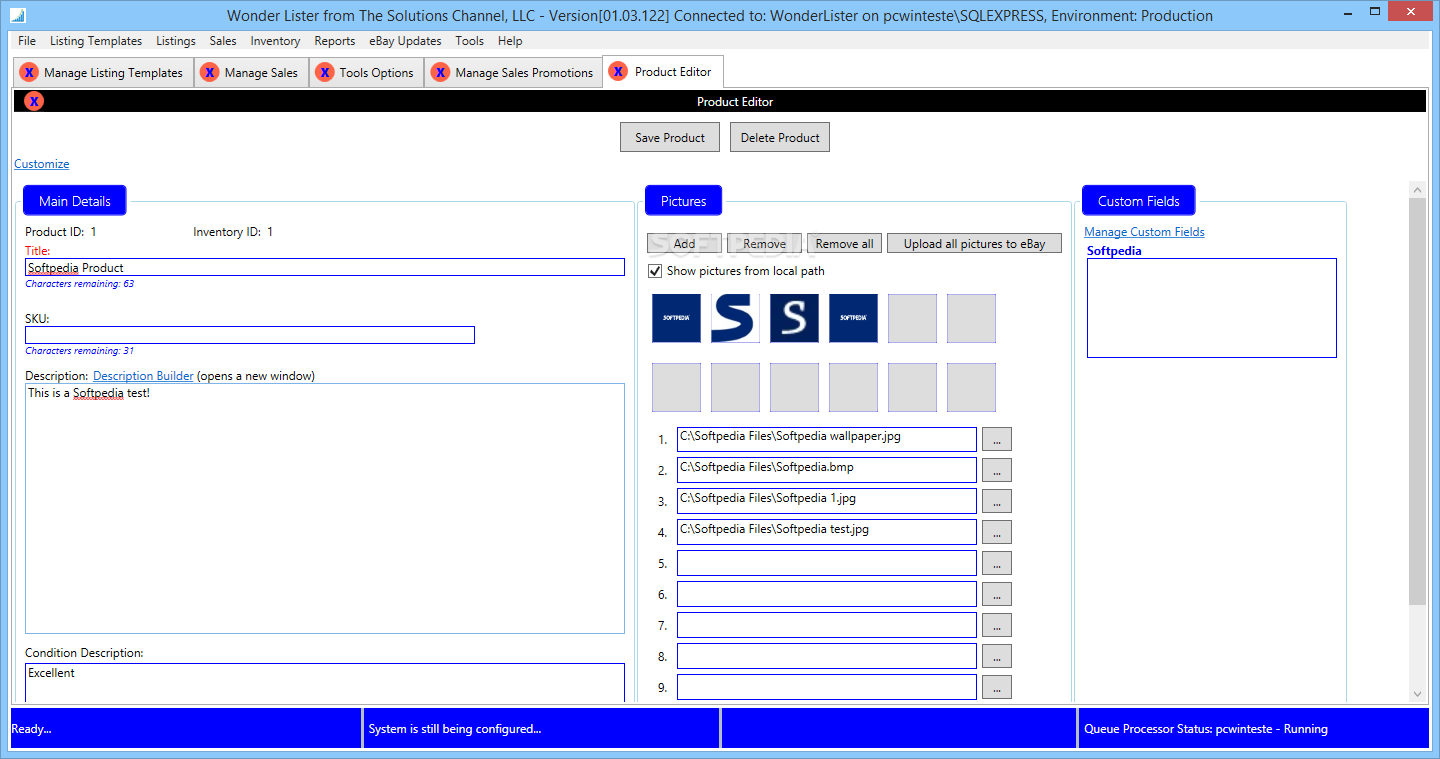Viewport: 1440px width, 759px height.
Task: Click the Remove all pictures button
Action: (x=844, y=243)
